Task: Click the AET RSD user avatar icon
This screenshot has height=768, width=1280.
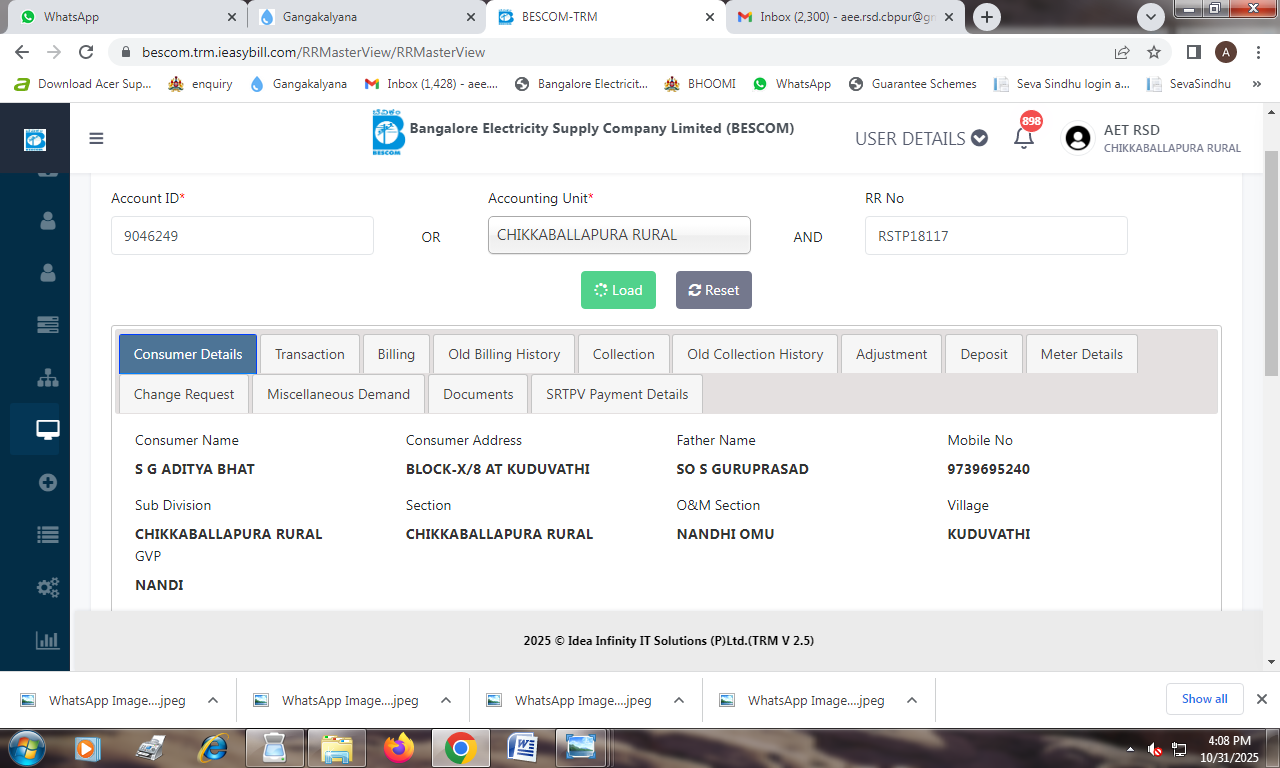Action: point(1078,138)
